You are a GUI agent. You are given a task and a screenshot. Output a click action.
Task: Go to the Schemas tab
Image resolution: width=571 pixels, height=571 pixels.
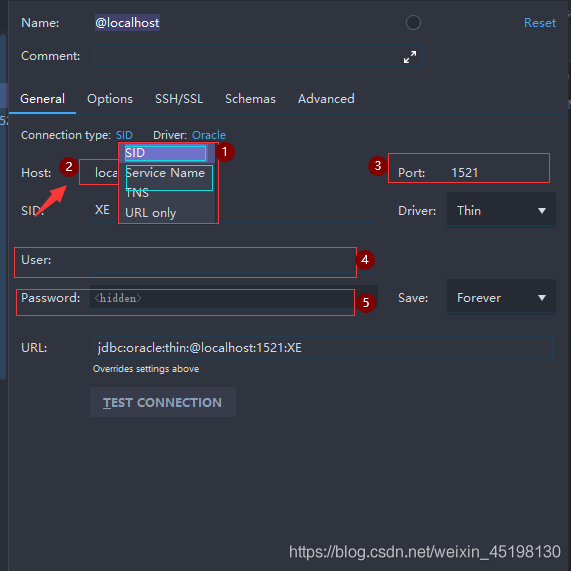point(250,99)
